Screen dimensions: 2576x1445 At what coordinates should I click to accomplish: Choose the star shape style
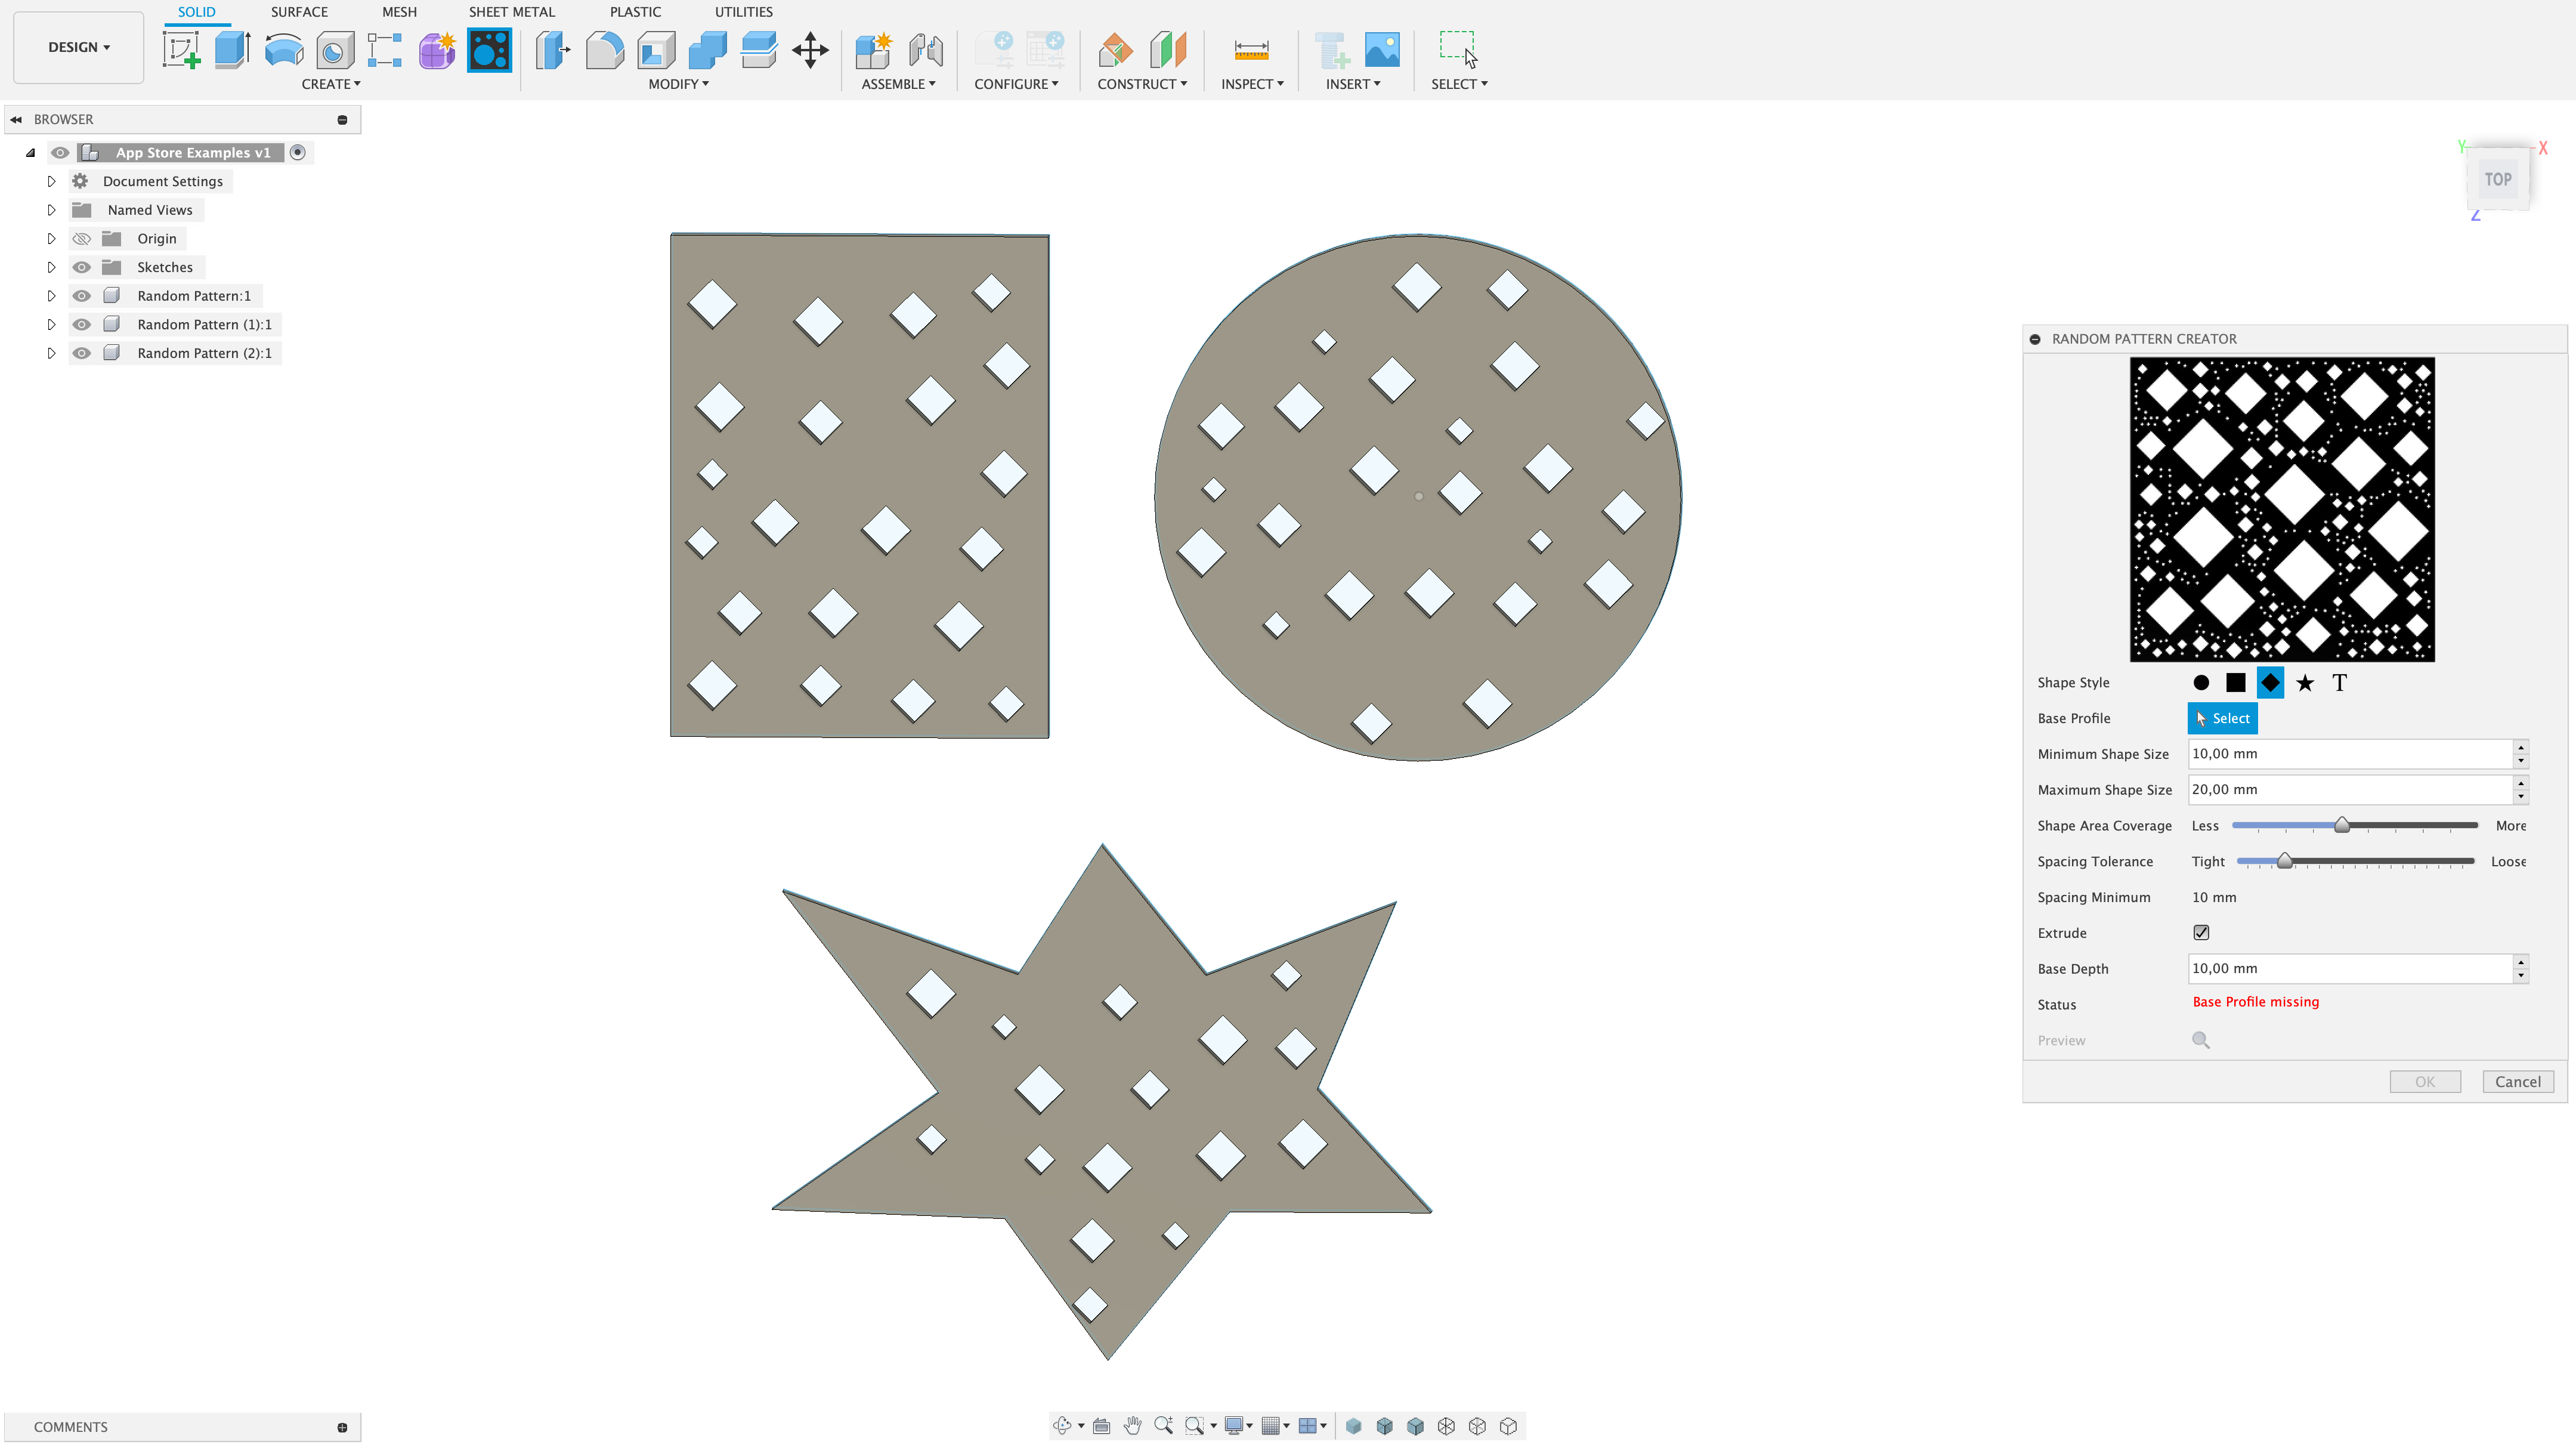click(x=2305, y=683)
